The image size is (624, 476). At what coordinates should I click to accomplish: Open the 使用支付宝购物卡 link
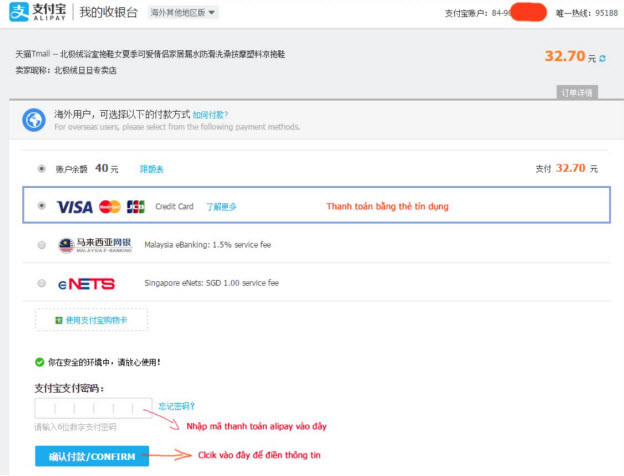(x=96, y=320)
